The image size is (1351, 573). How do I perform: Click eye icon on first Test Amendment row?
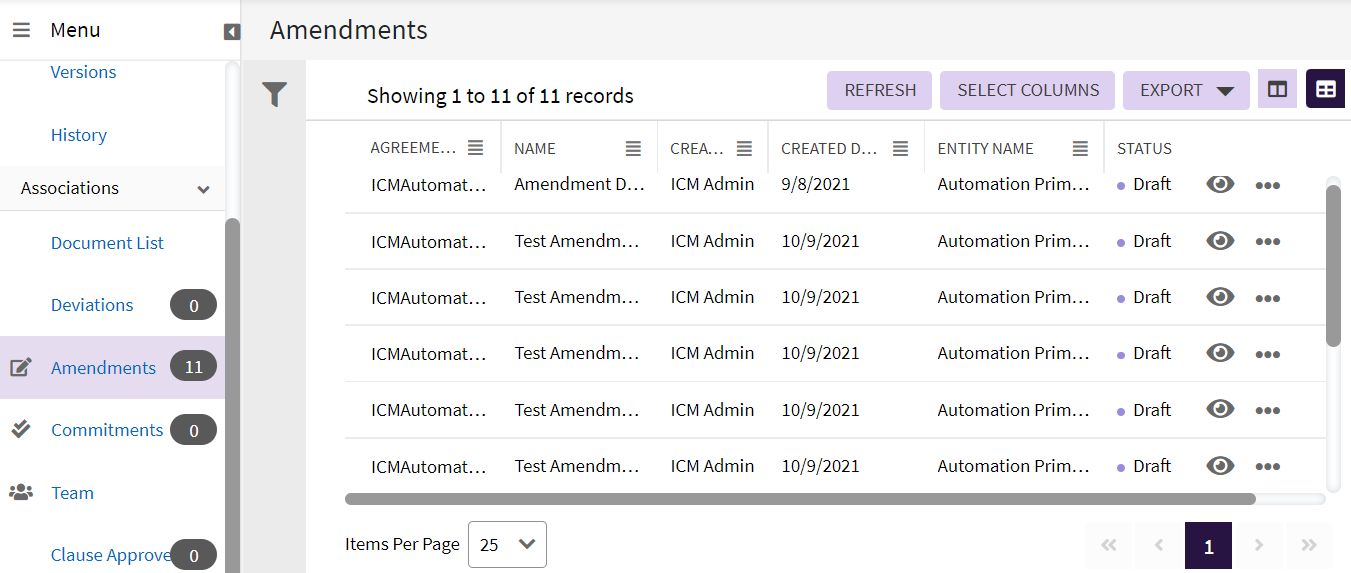pyautogui.click(x=1220, y=241)
